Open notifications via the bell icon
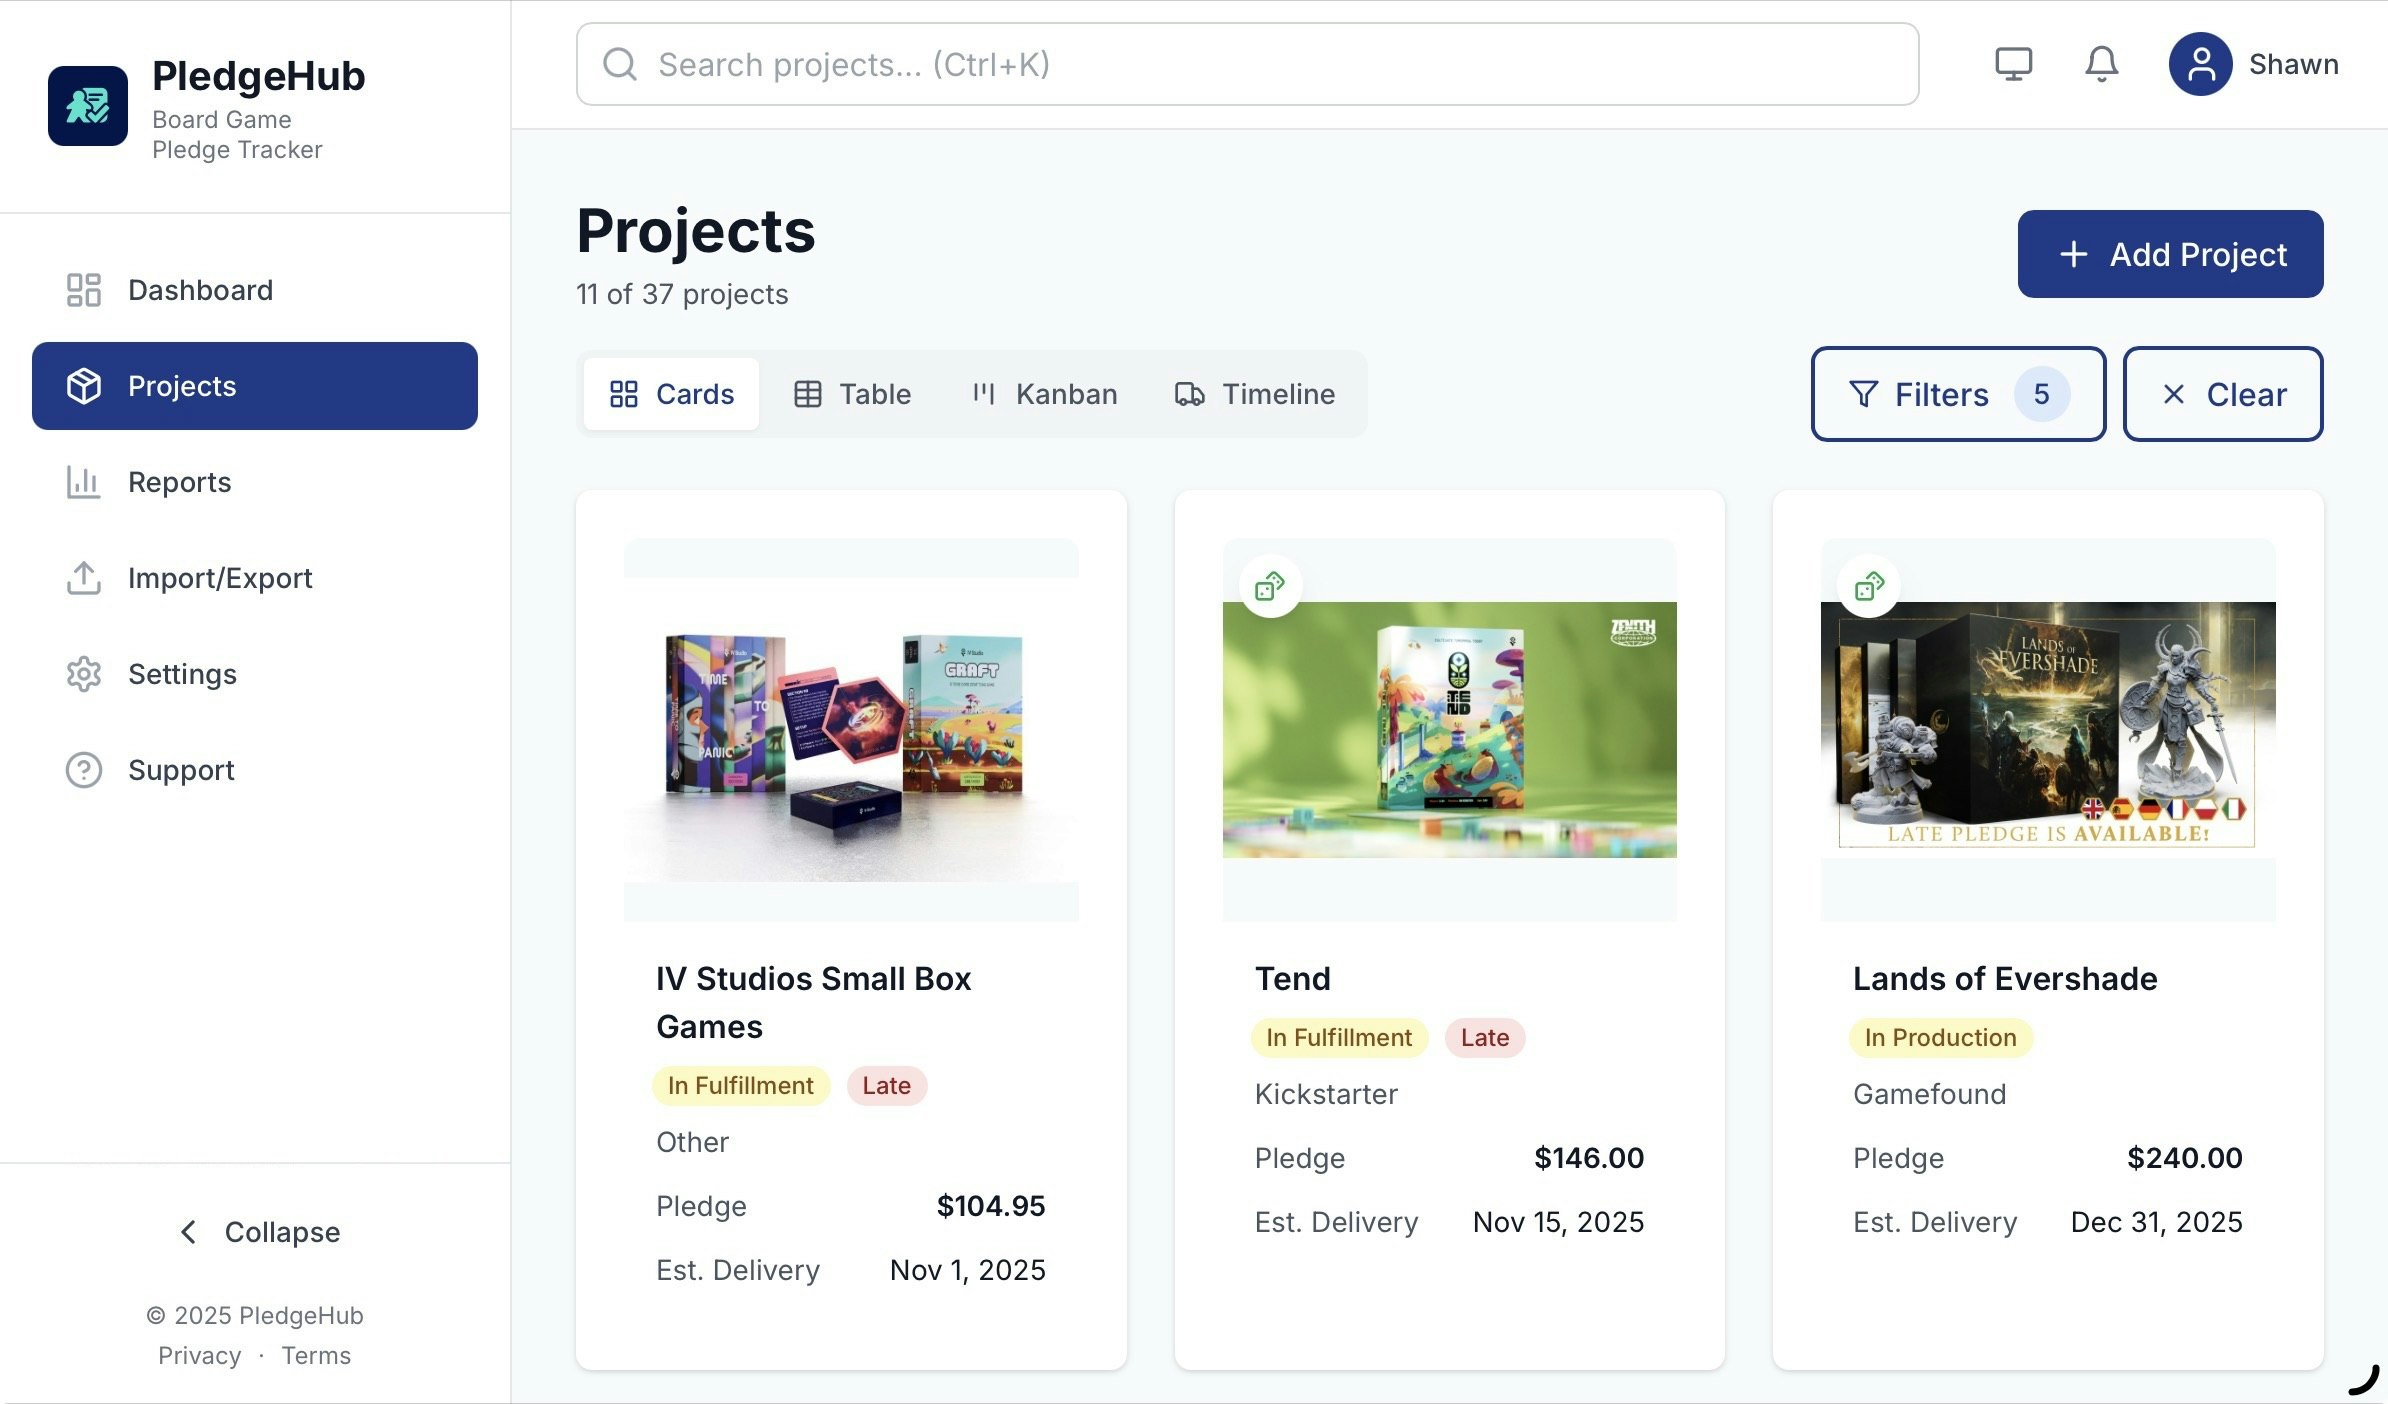The width and height of the screenshot is (2388, 1404). [x=2100, y=64]
